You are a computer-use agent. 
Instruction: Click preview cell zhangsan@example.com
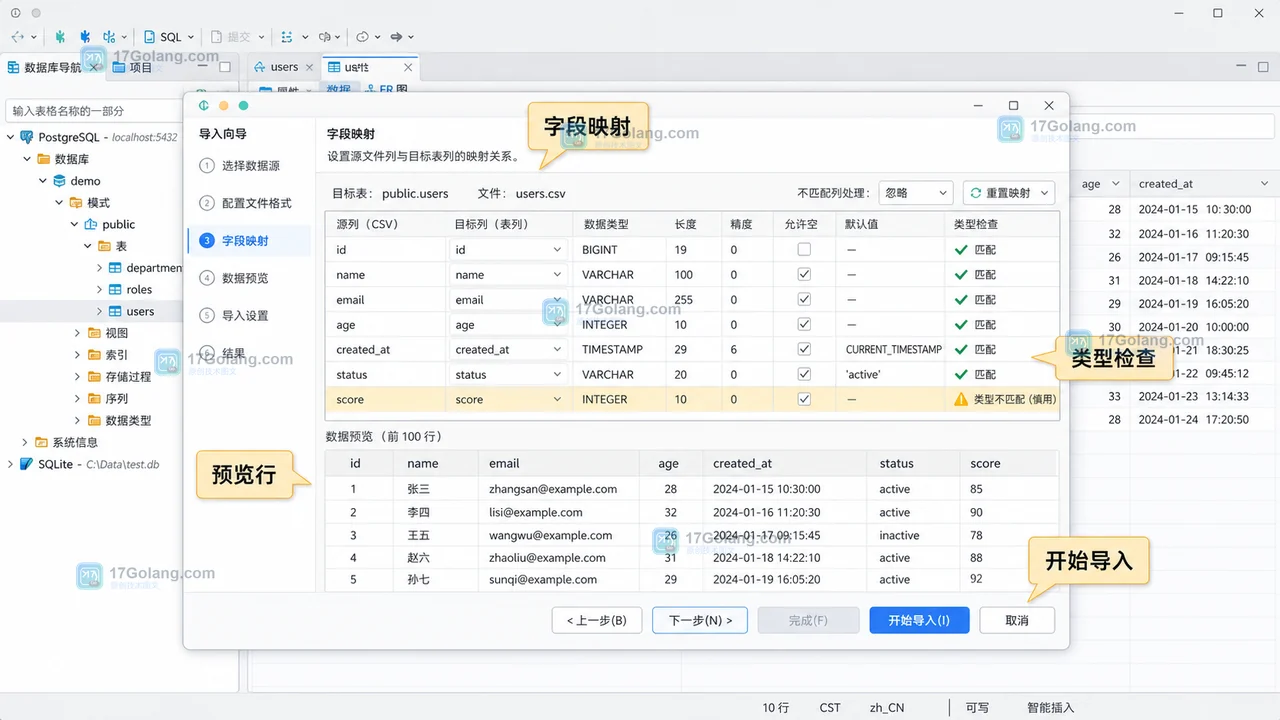coord(553,489)
